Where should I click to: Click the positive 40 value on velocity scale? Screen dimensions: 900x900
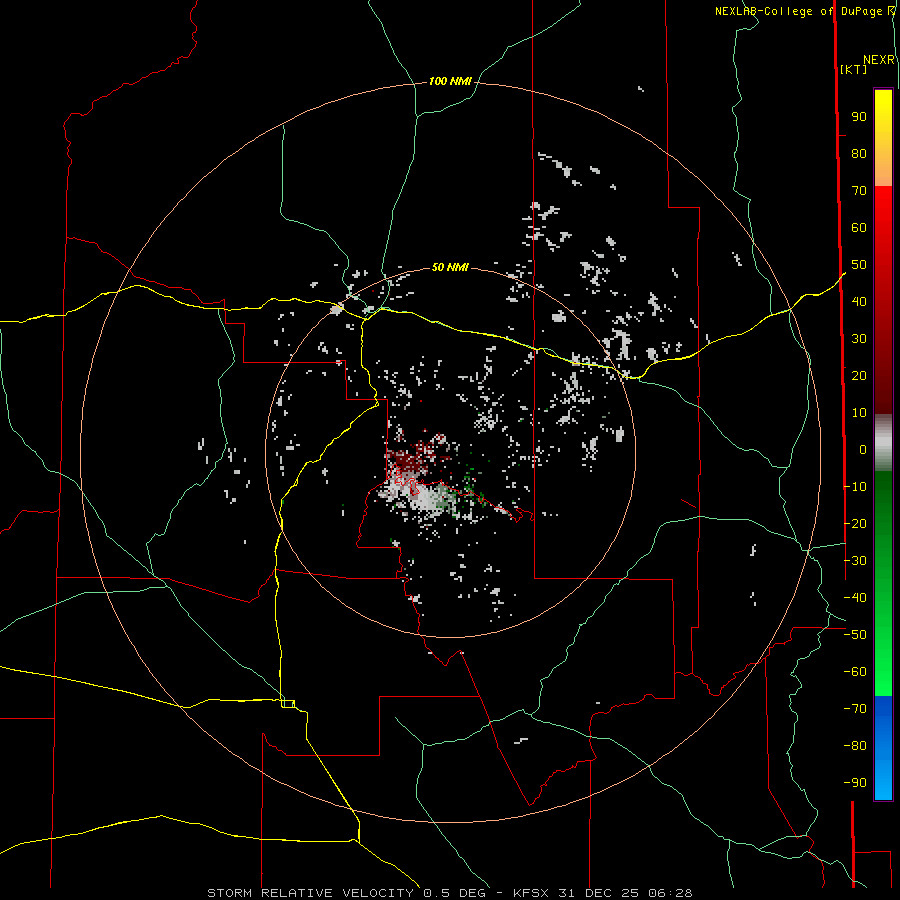[x=859, y=301]
